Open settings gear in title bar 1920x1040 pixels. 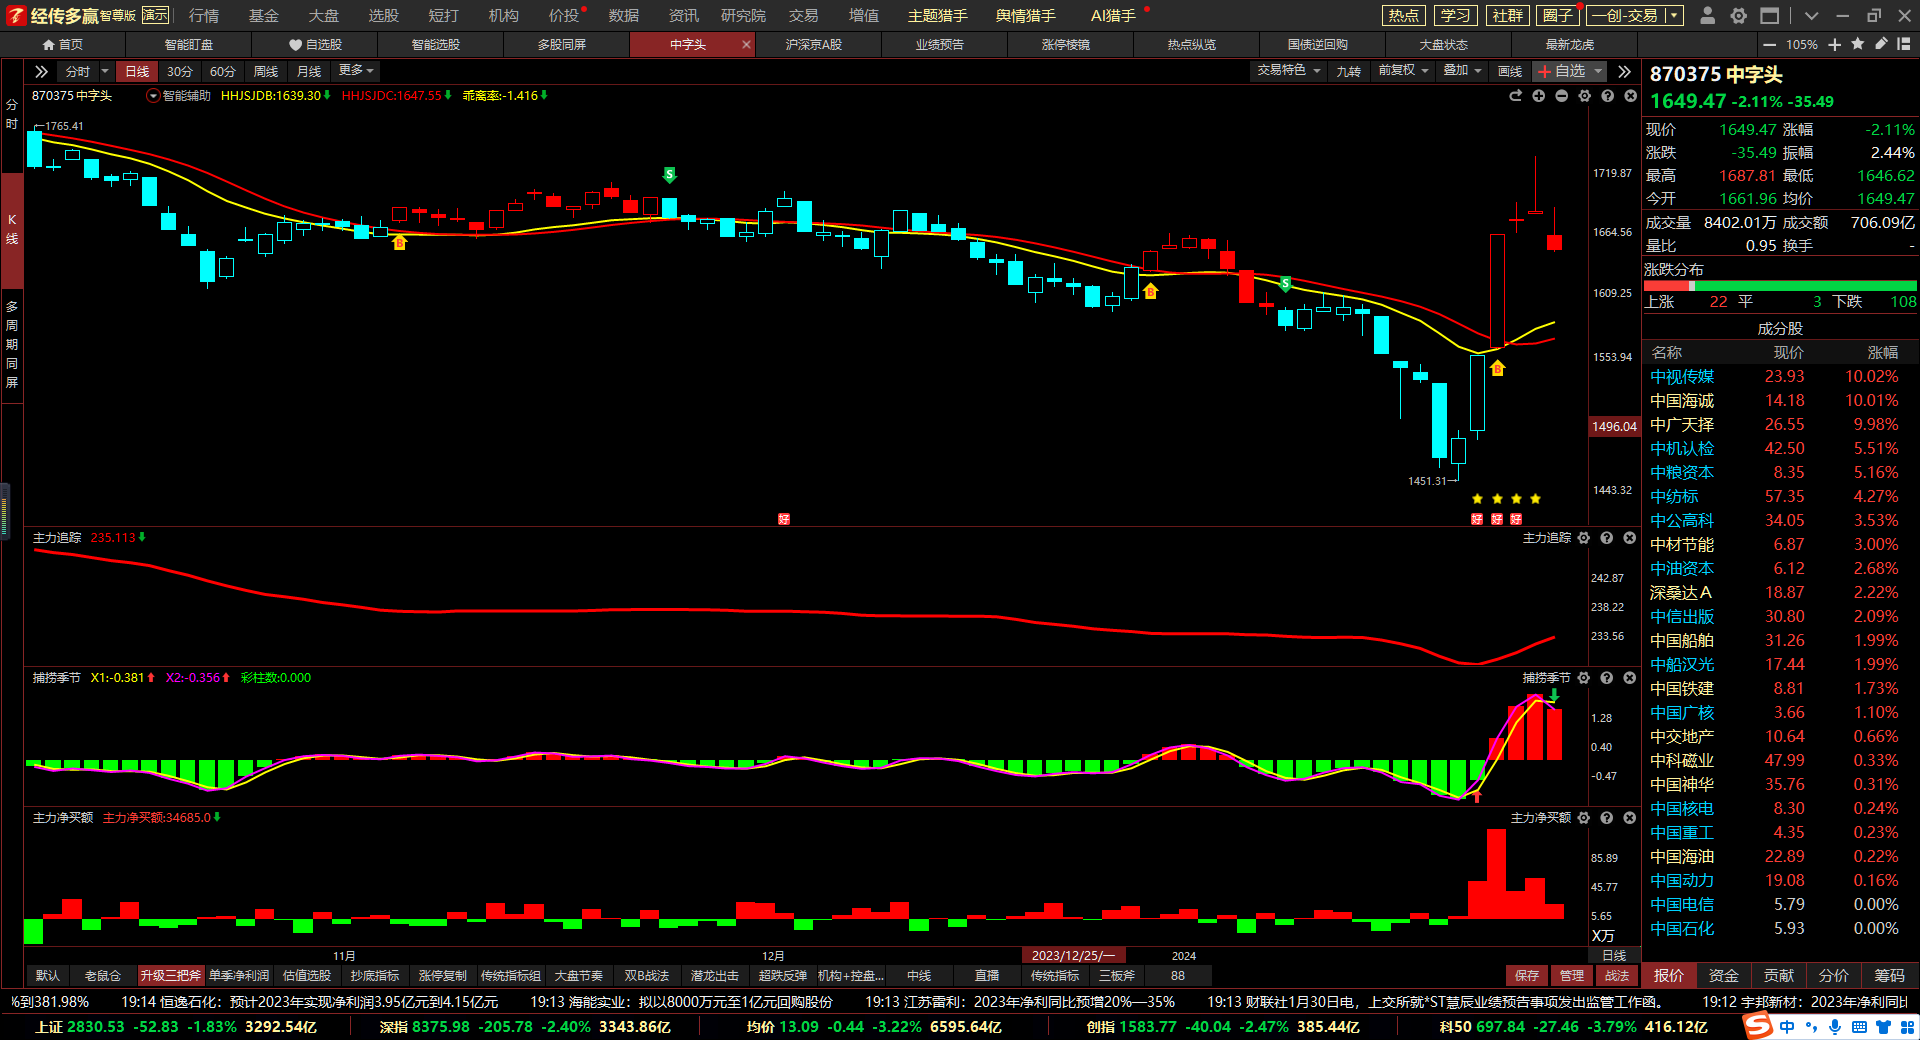[x=1739, y=15]
